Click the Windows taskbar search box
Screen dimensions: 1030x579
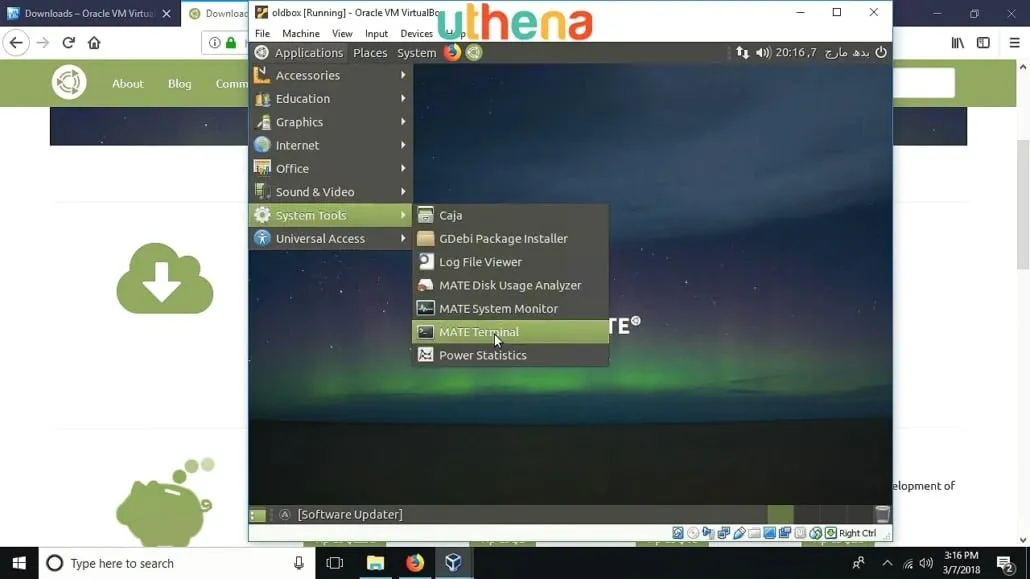(x=177, y=563)
